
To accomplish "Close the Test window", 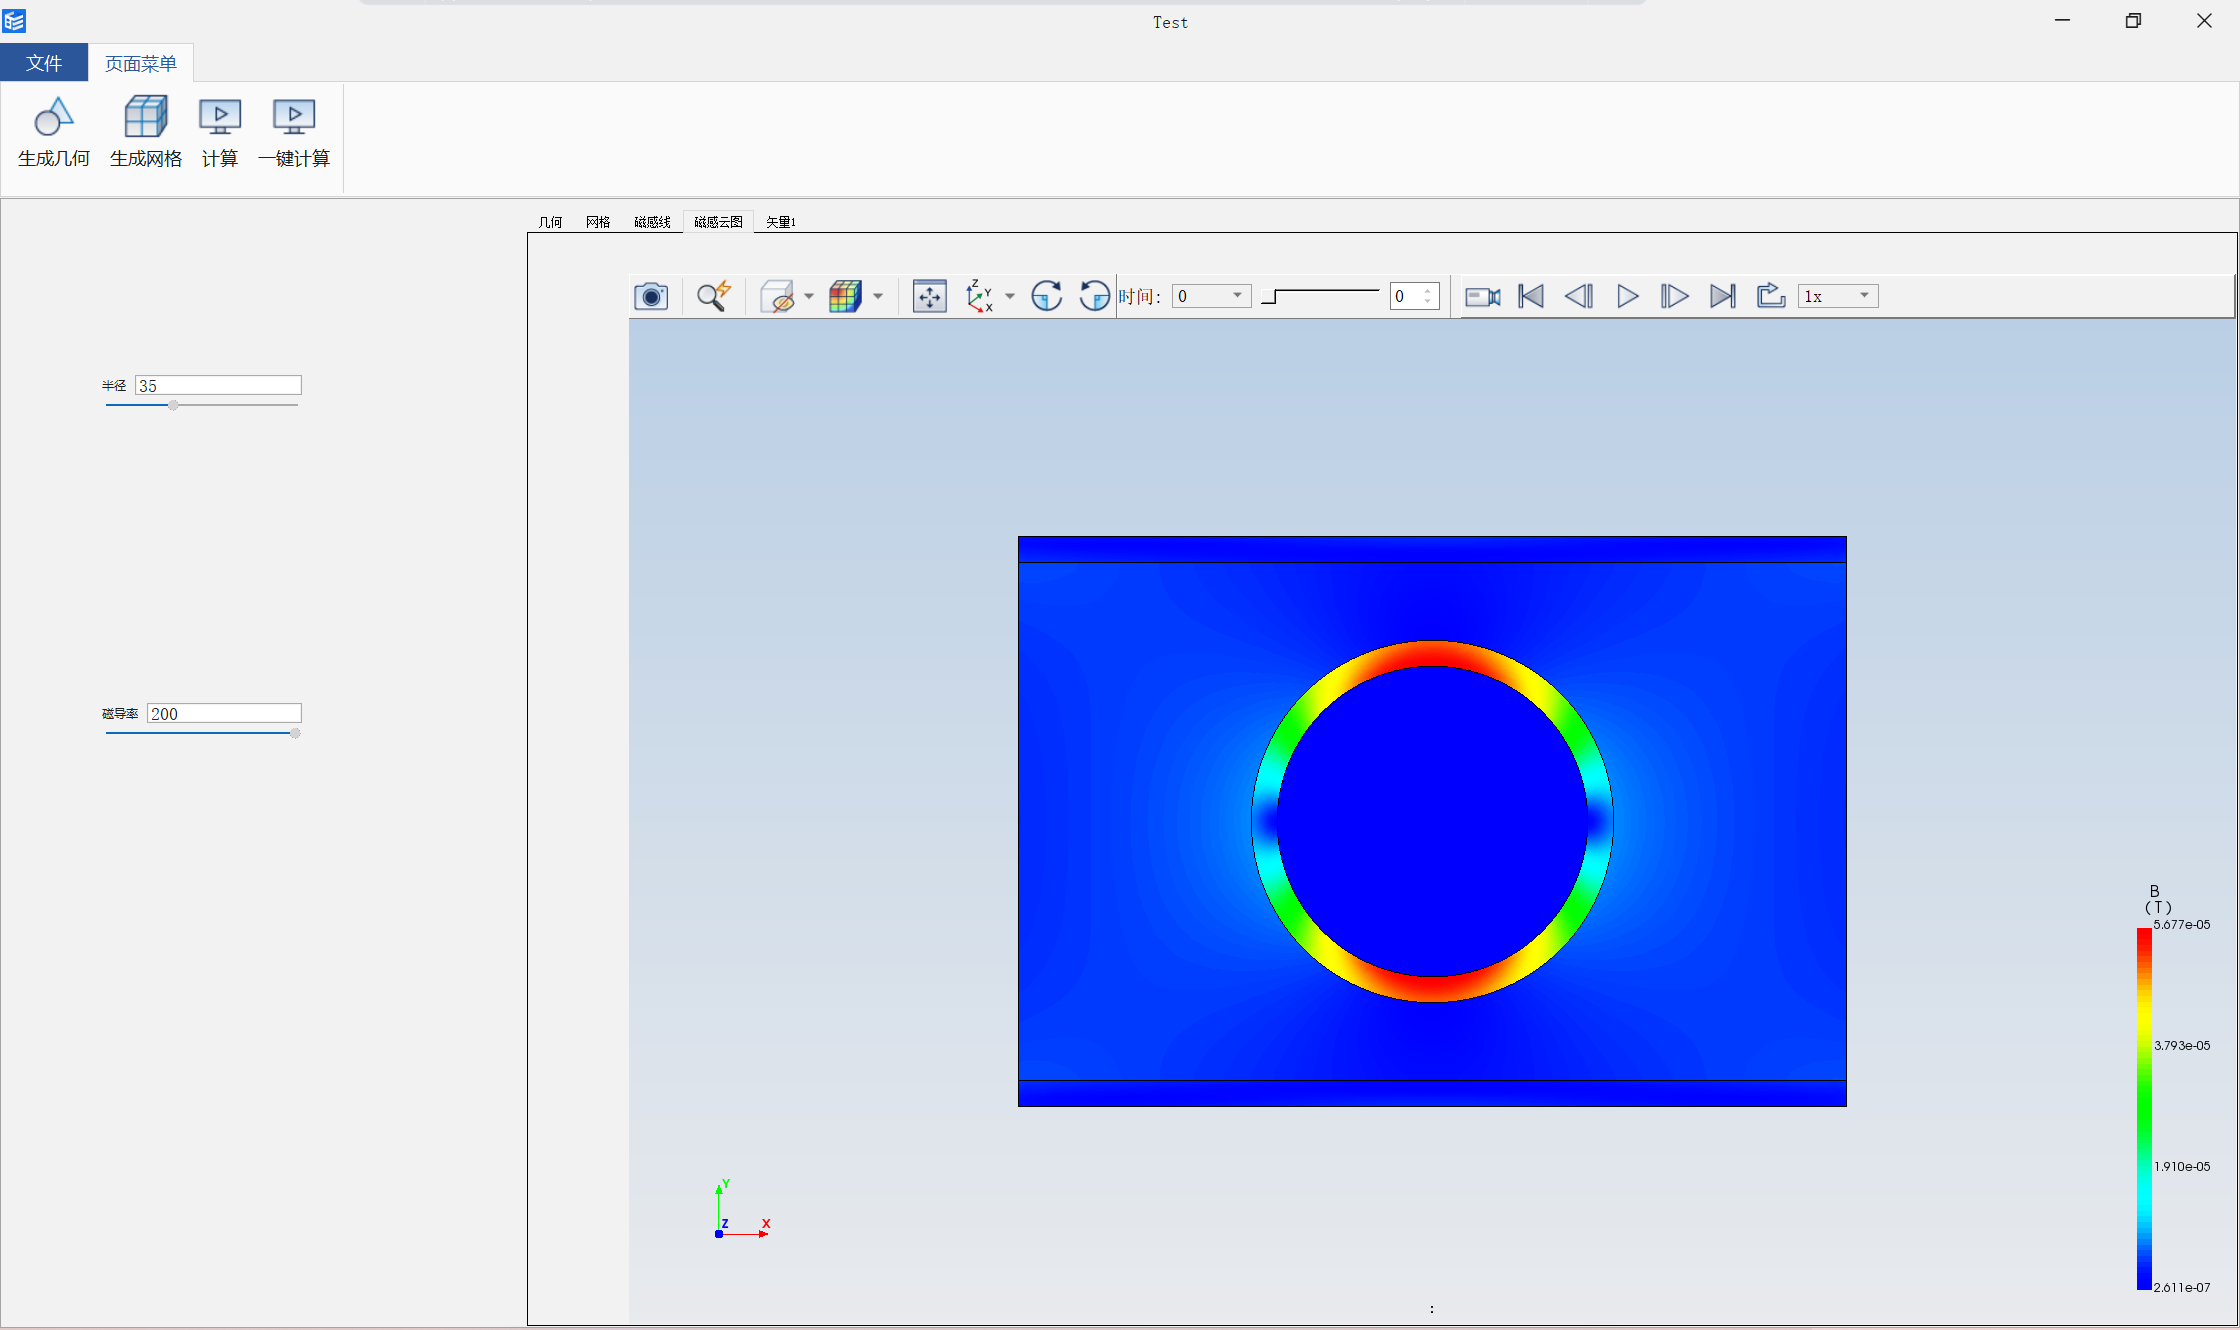I will 2204,21.
